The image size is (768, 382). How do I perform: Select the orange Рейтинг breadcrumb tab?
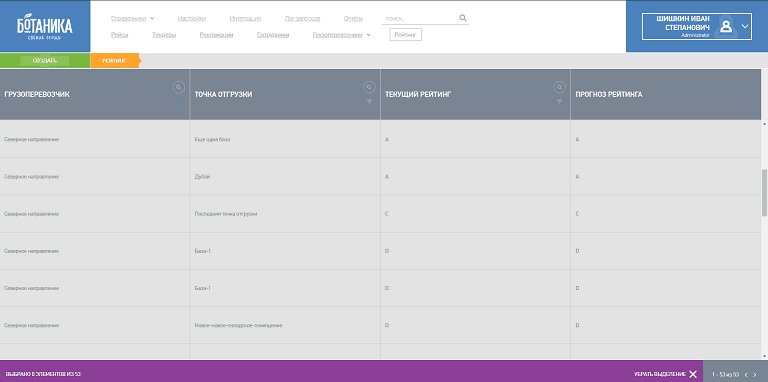(115, 61)
